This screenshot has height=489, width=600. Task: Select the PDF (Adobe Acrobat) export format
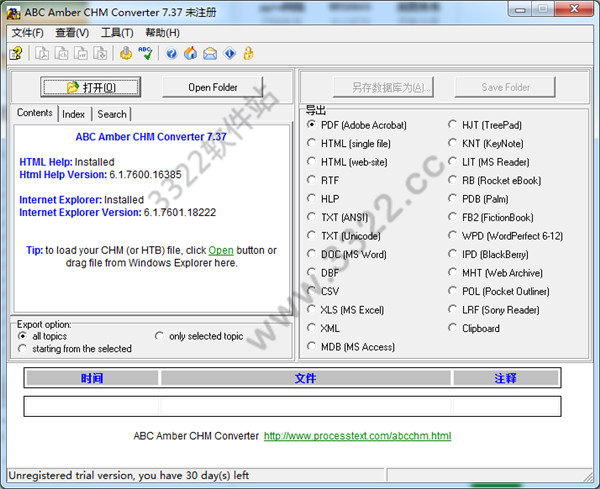312,125
